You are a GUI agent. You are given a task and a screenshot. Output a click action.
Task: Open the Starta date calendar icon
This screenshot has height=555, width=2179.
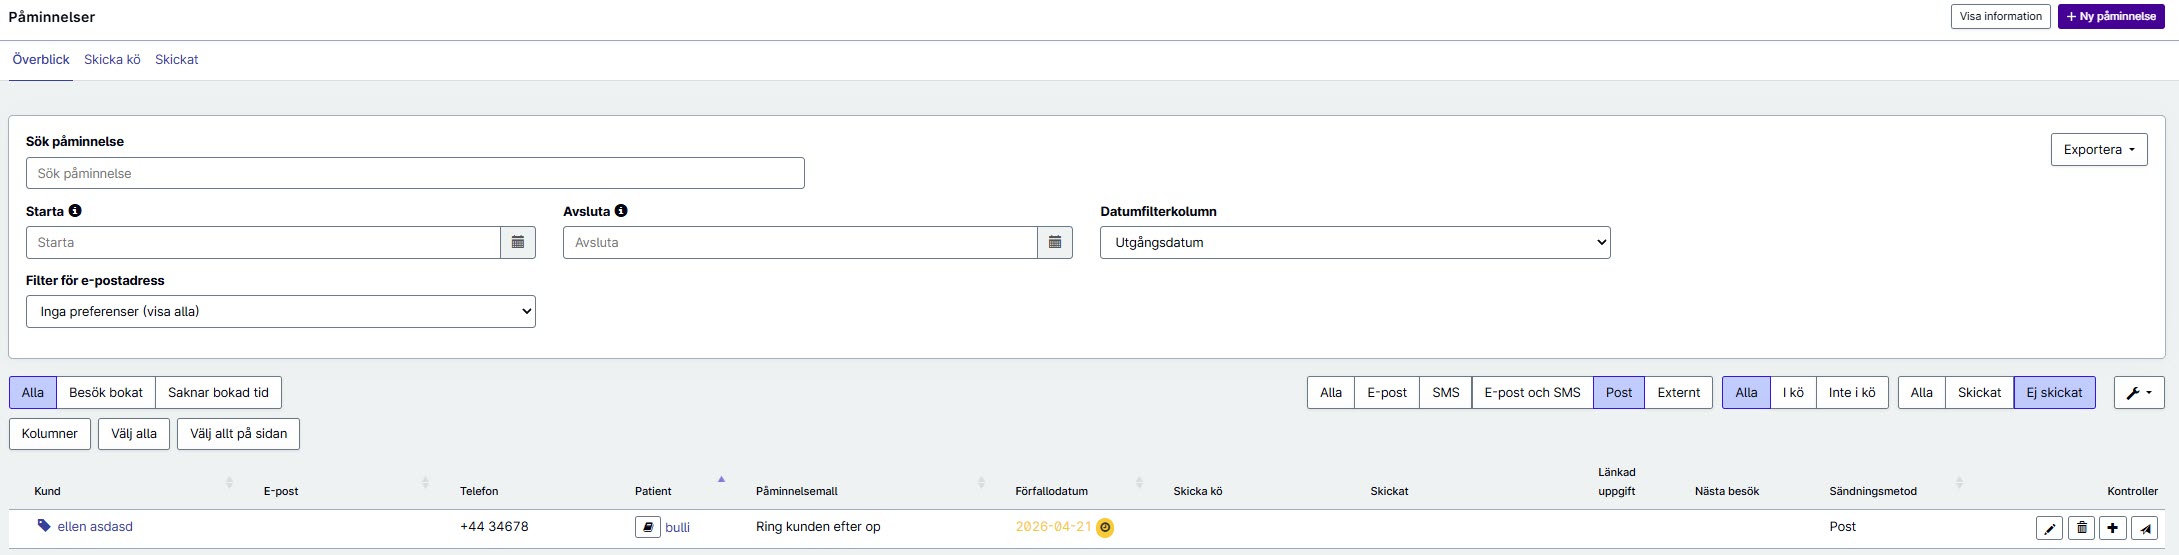coord(518,242)
